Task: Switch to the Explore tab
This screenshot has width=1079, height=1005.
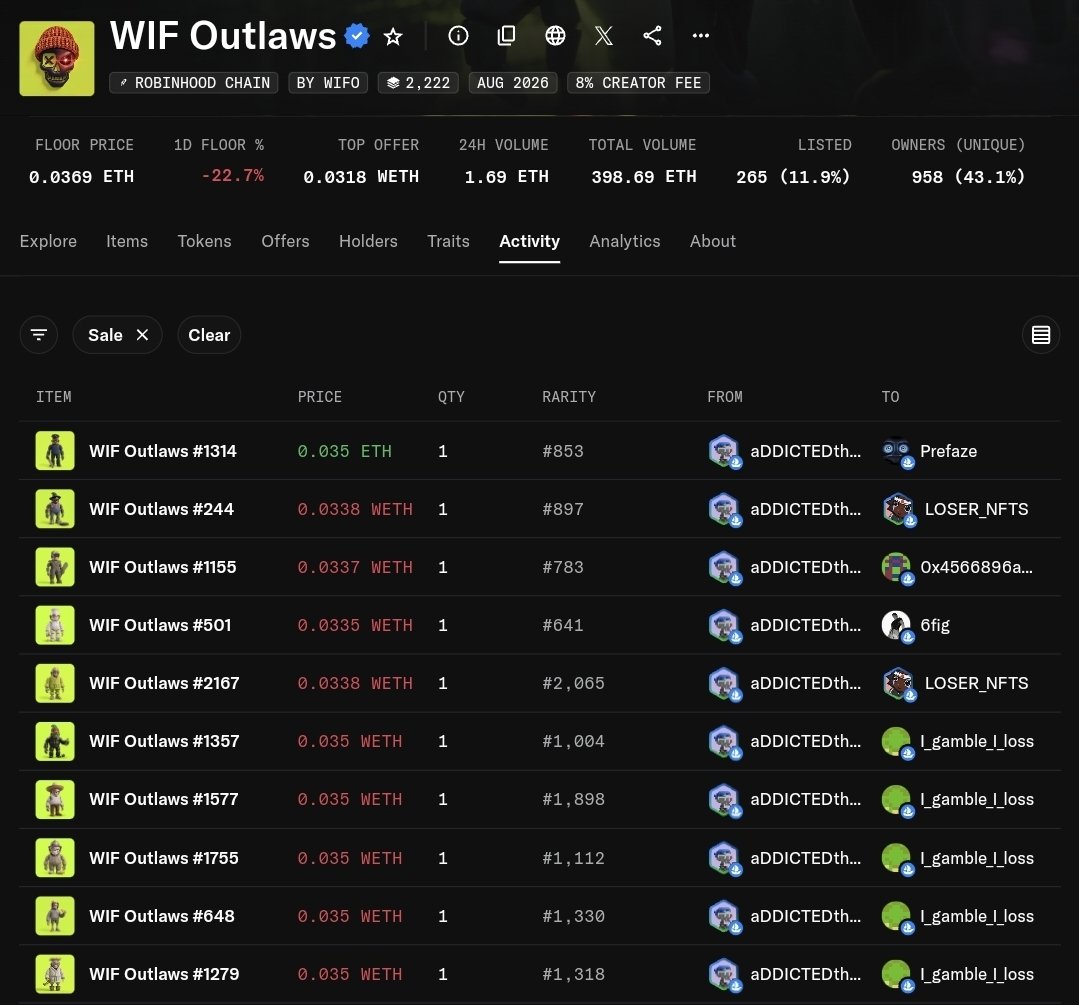Action: (x=48, y=241)
